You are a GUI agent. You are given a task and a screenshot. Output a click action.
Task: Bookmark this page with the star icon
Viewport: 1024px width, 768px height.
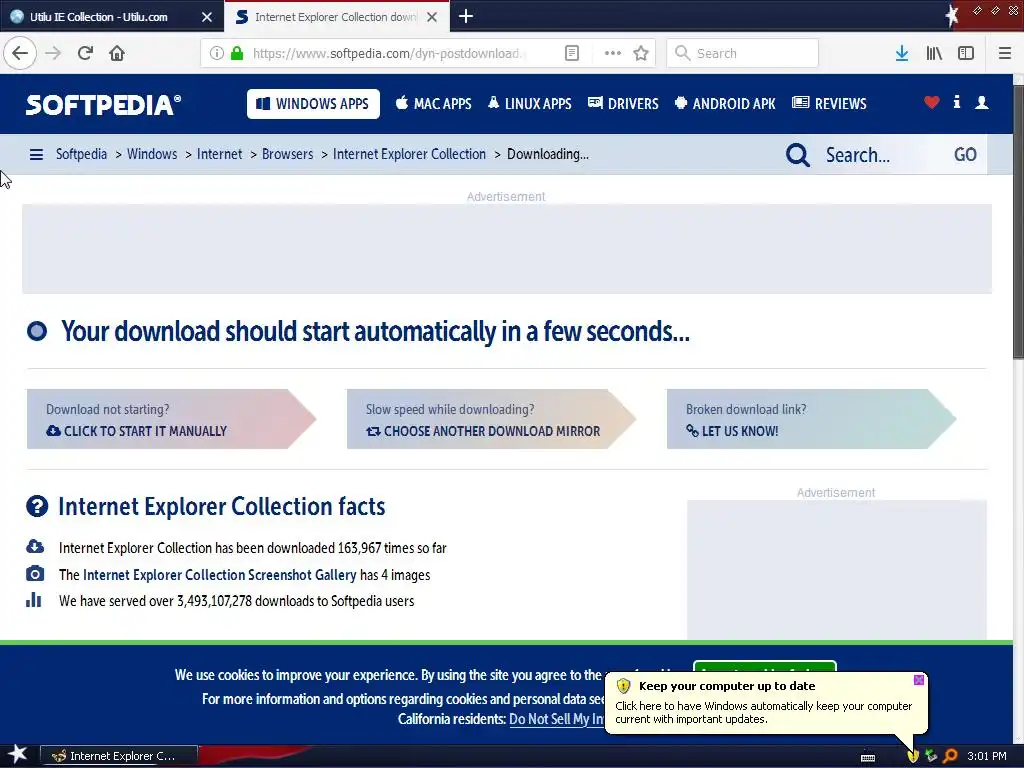[x=641, y=53]
